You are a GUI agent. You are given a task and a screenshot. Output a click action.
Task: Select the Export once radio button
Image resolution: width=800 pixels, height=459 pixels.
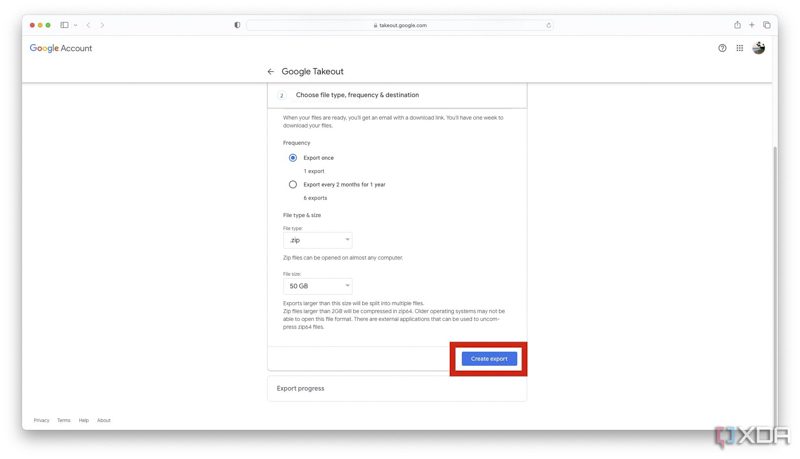[293, 158]
